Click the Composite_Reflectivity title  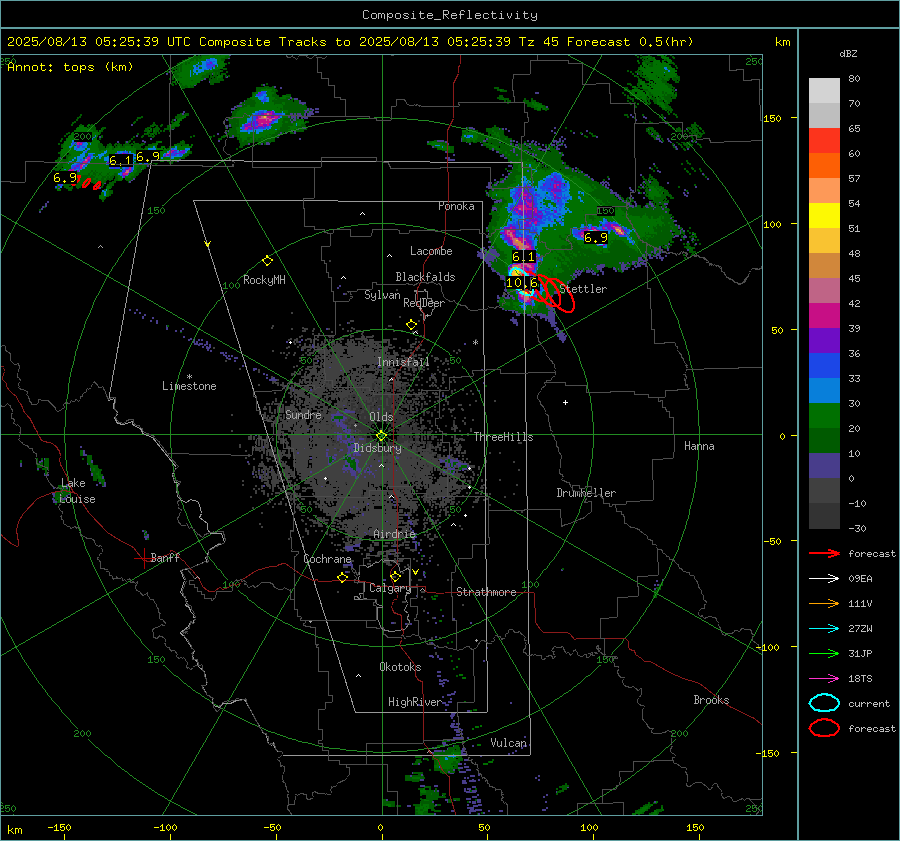pyautogui.click(x=450, y=15)
